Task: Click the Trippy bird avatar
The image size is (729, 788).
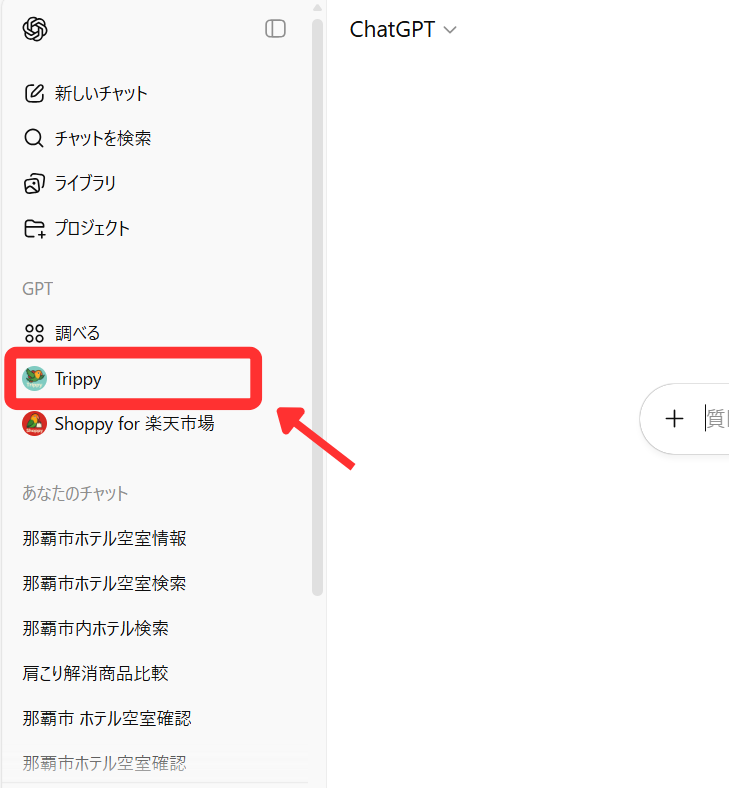Action: click(x=35, y=378)
